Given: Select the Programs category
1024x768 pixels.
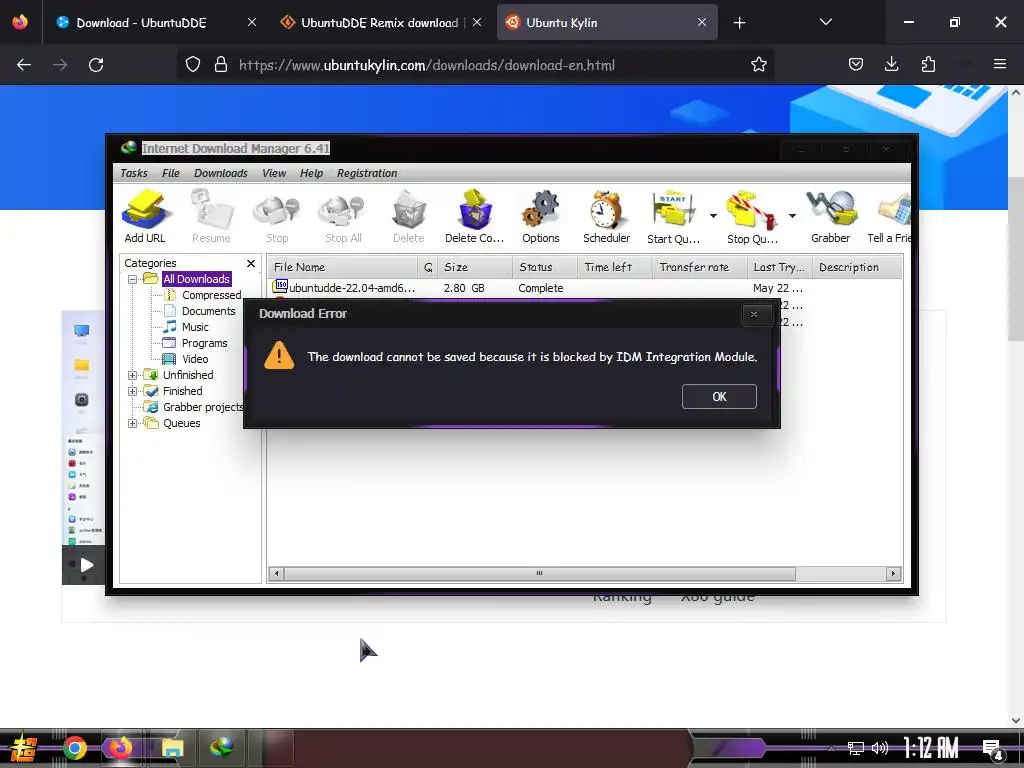Looking at the screenshot, I should click(x=204, y=343).
